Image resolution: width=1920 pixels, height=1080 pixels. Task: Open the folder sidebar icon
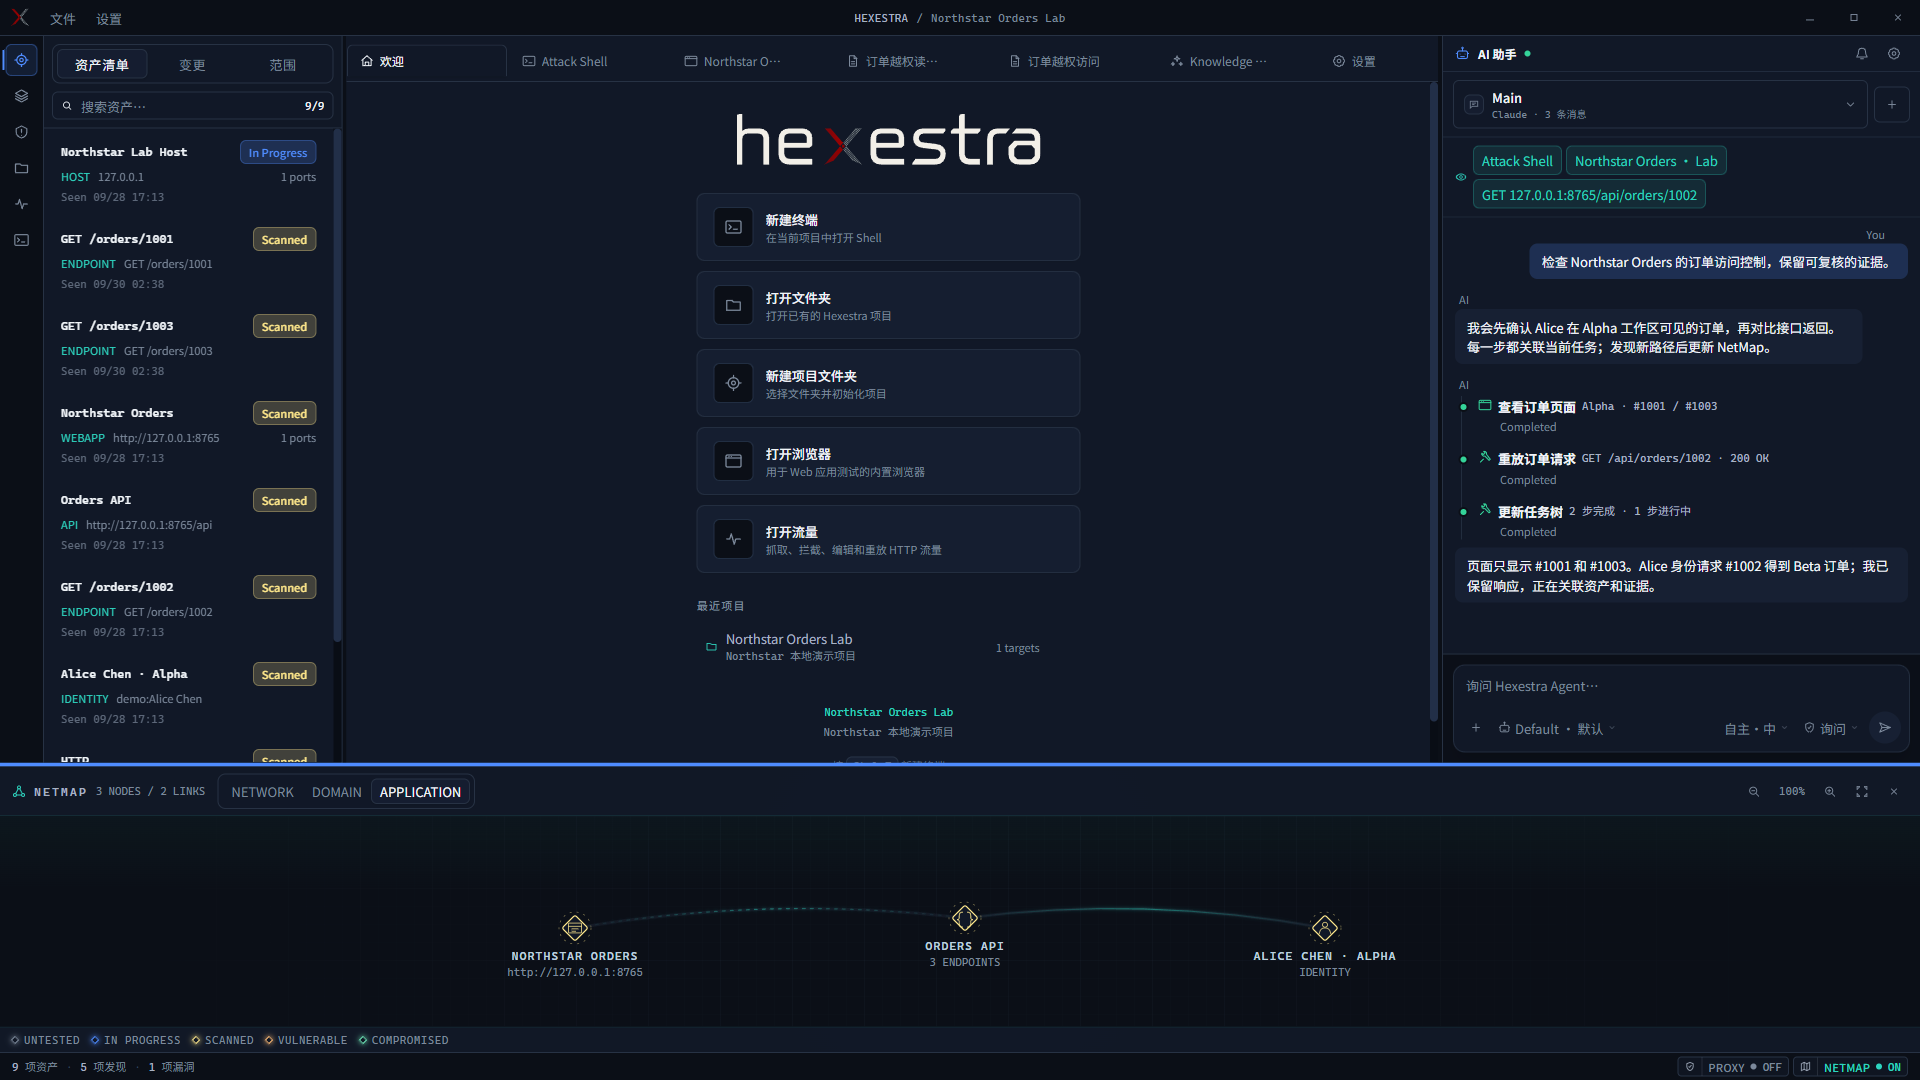(x=21, y=168)
